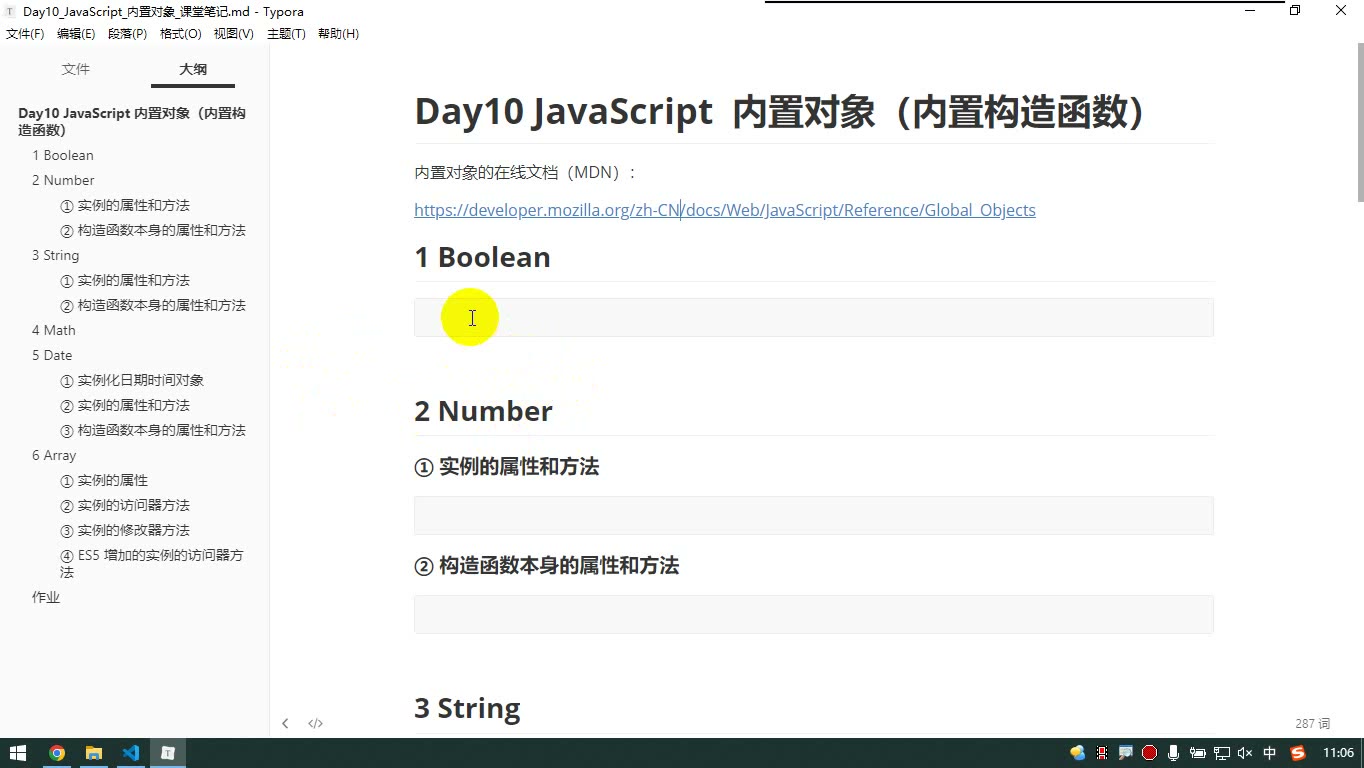Select the Typora taskbar icon
This screenshot has width=1364, height=768.
[168, 753]
